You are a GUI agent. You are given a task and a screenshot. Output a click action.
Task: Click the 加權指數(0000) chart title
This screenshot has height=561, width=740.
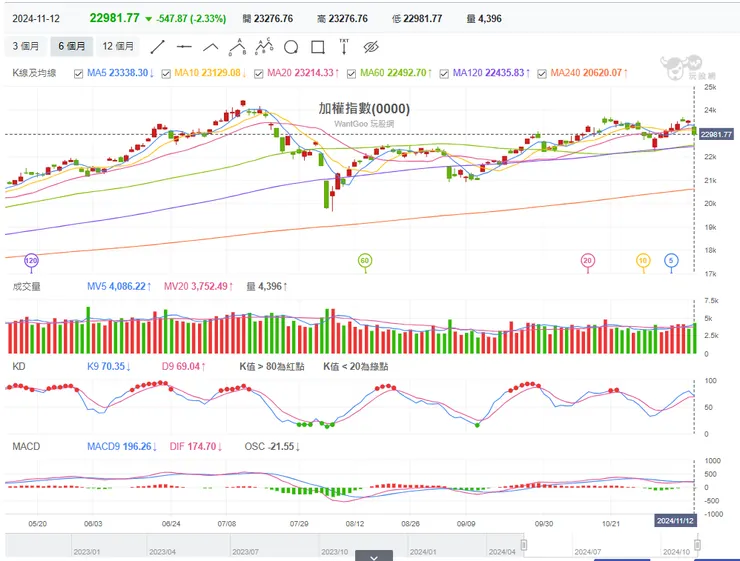pos(369,109)
